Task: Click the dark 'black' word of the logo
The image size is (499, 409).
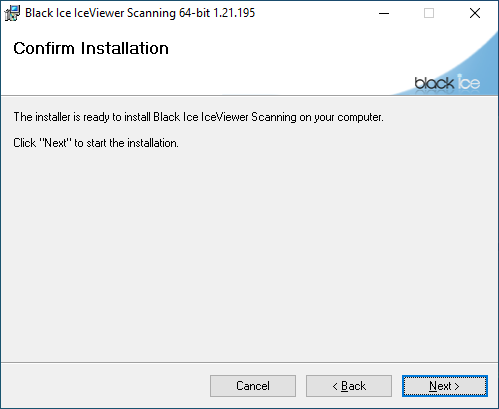Action: tap(434, 83)
